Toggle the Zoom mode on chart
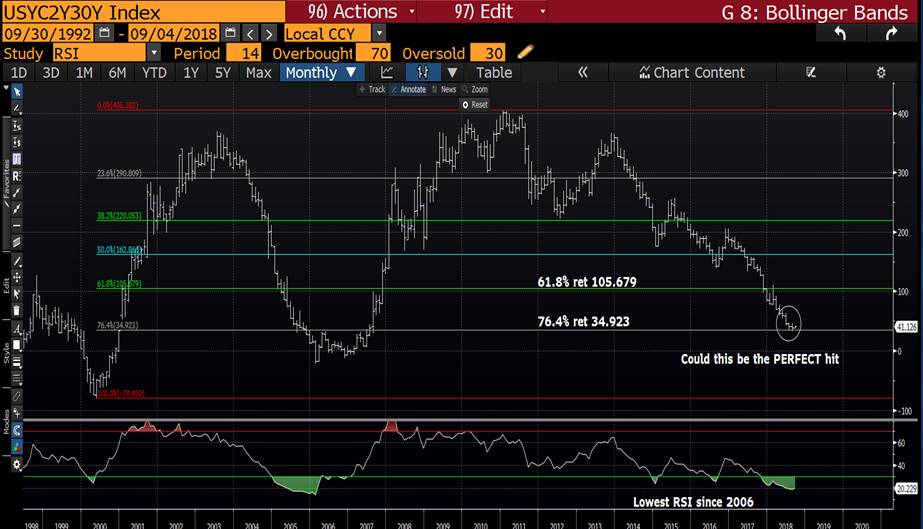This screenshot has width=923, height=529. point(478,89)
